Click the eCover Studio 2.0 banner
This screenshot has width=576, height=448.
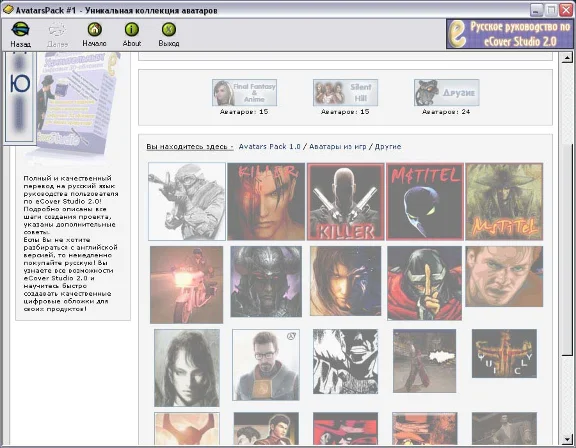tap(510, 34)
